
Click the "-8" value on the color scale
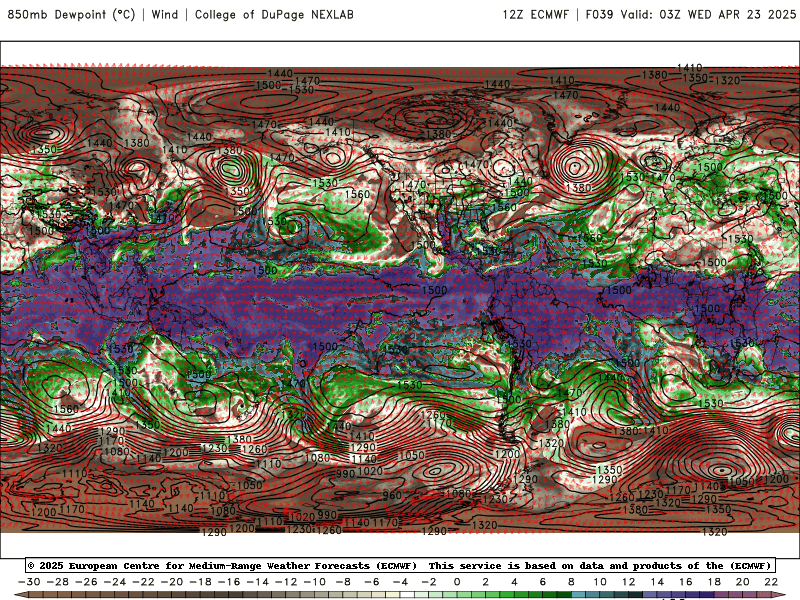click(x=343, y=582)
